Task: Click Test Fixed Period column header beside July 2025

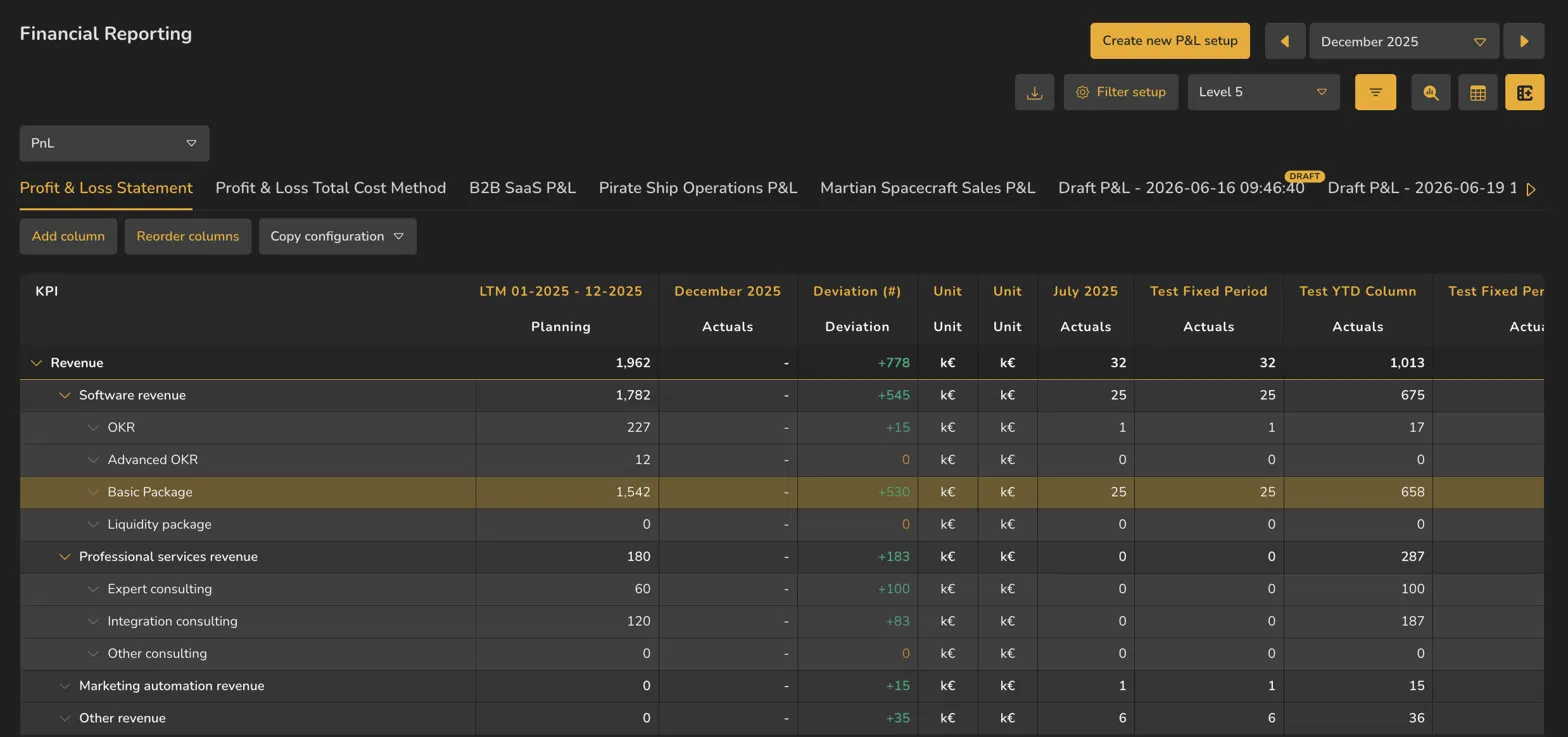Action: (x=1208, y=291)
